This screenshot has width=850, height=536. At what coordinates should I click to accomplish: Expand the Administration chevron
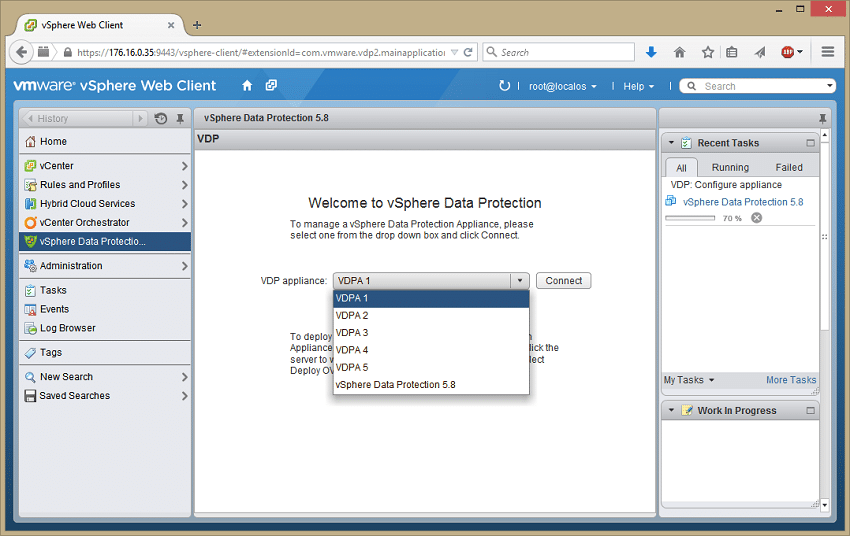pyautogui.click(x=184, y=266)
